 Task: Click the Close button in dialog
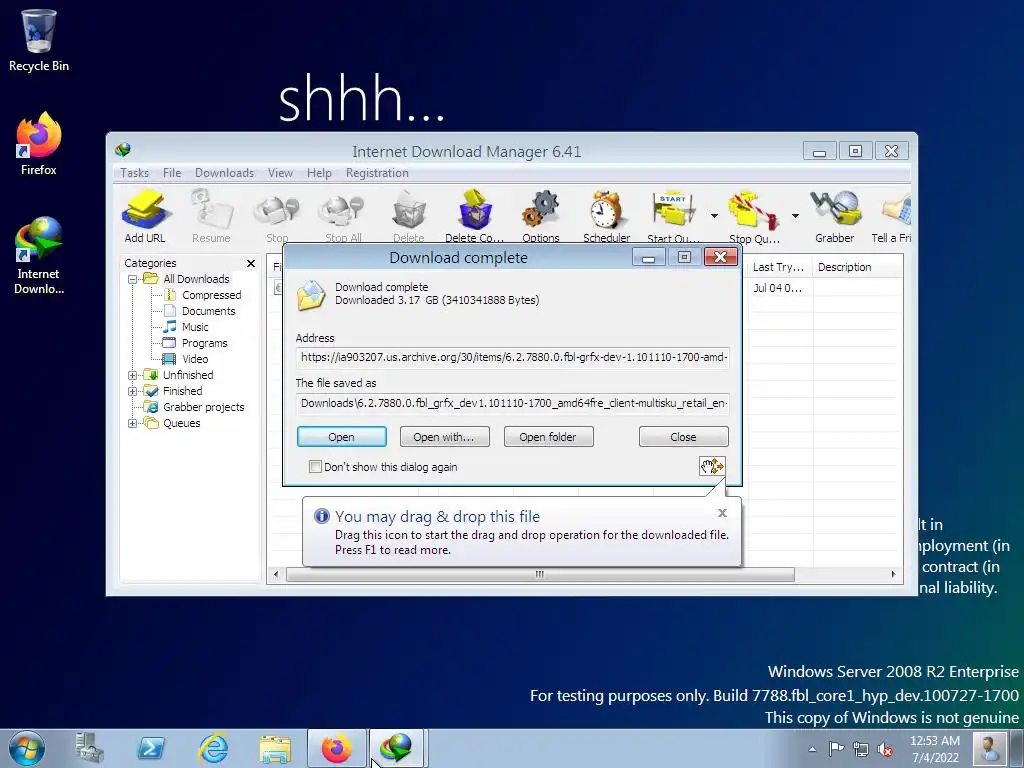pos(683,437)
